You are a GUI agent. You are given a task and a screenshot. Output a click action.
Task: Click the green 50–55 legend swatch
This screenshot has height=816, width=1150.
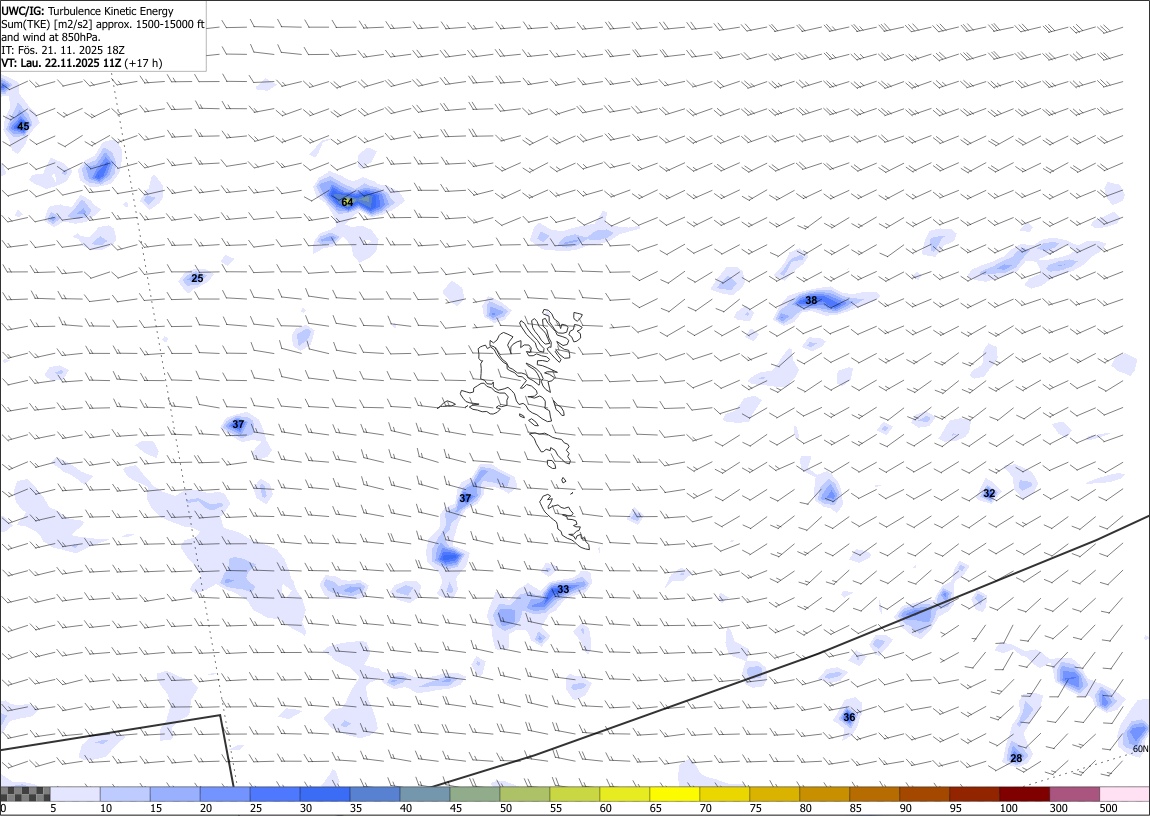tap(524, 794)
